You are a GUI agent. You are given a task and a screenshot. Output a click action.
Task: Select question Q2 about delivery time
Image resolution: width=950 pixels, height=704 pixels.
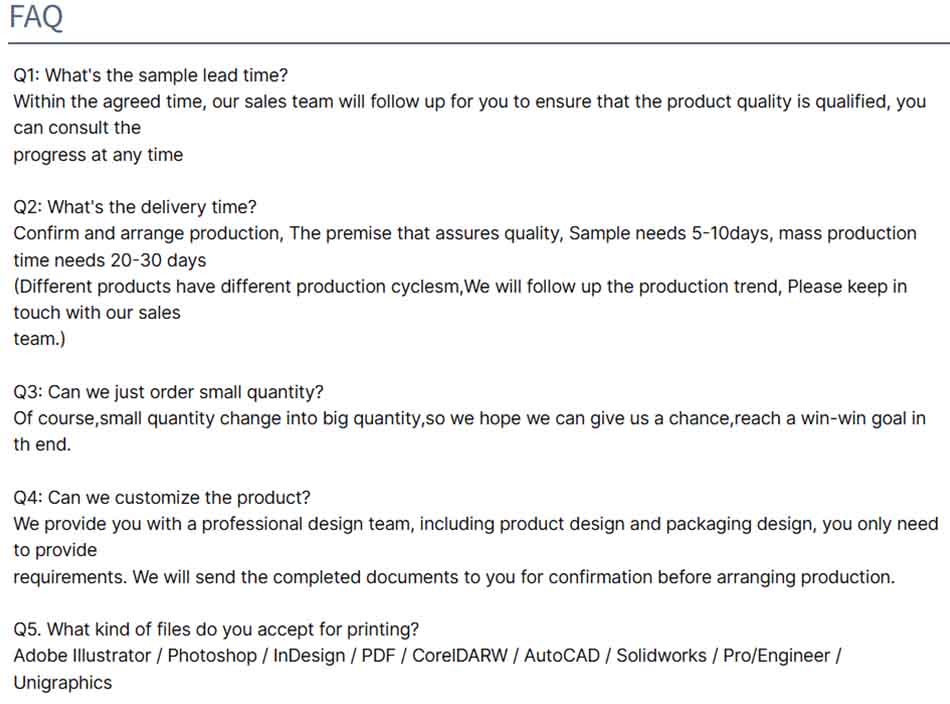[135, 207]
